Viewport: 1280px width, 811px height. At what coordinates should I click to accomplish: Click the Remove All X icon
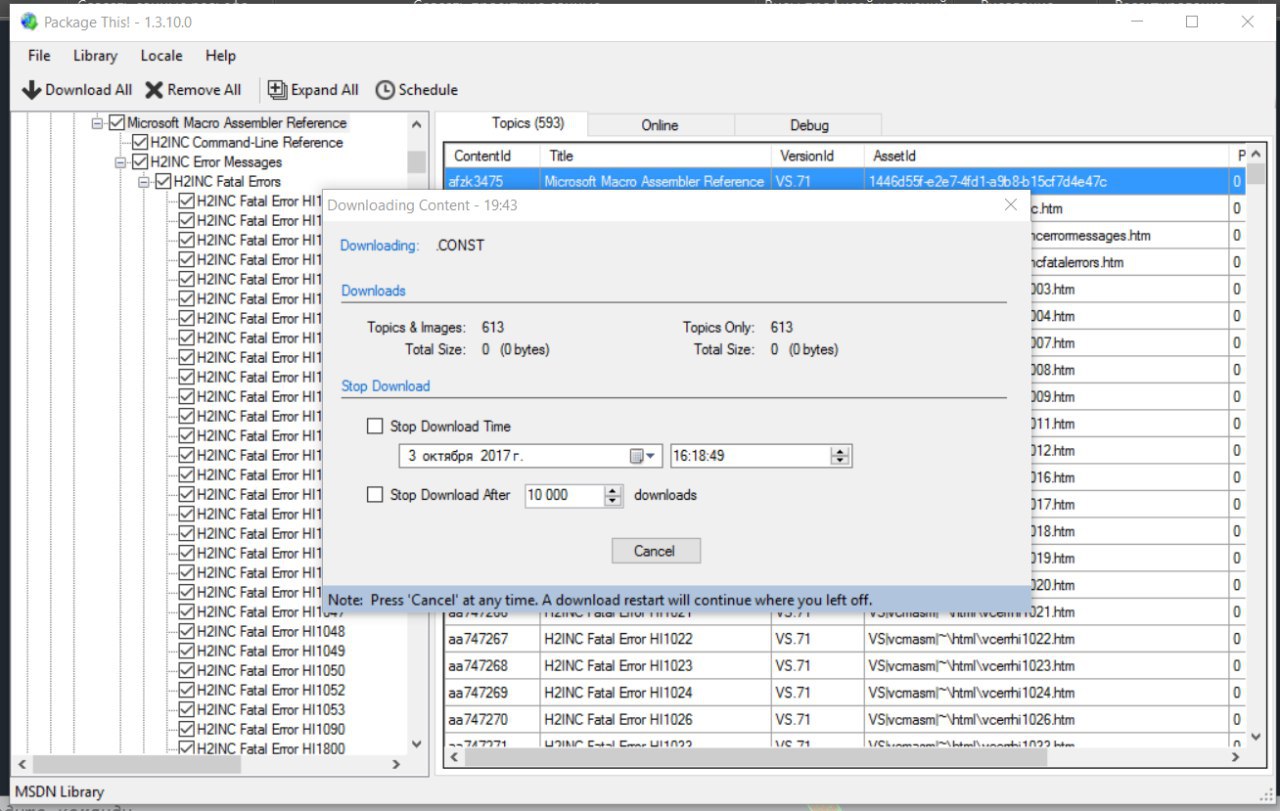(154, 90)
